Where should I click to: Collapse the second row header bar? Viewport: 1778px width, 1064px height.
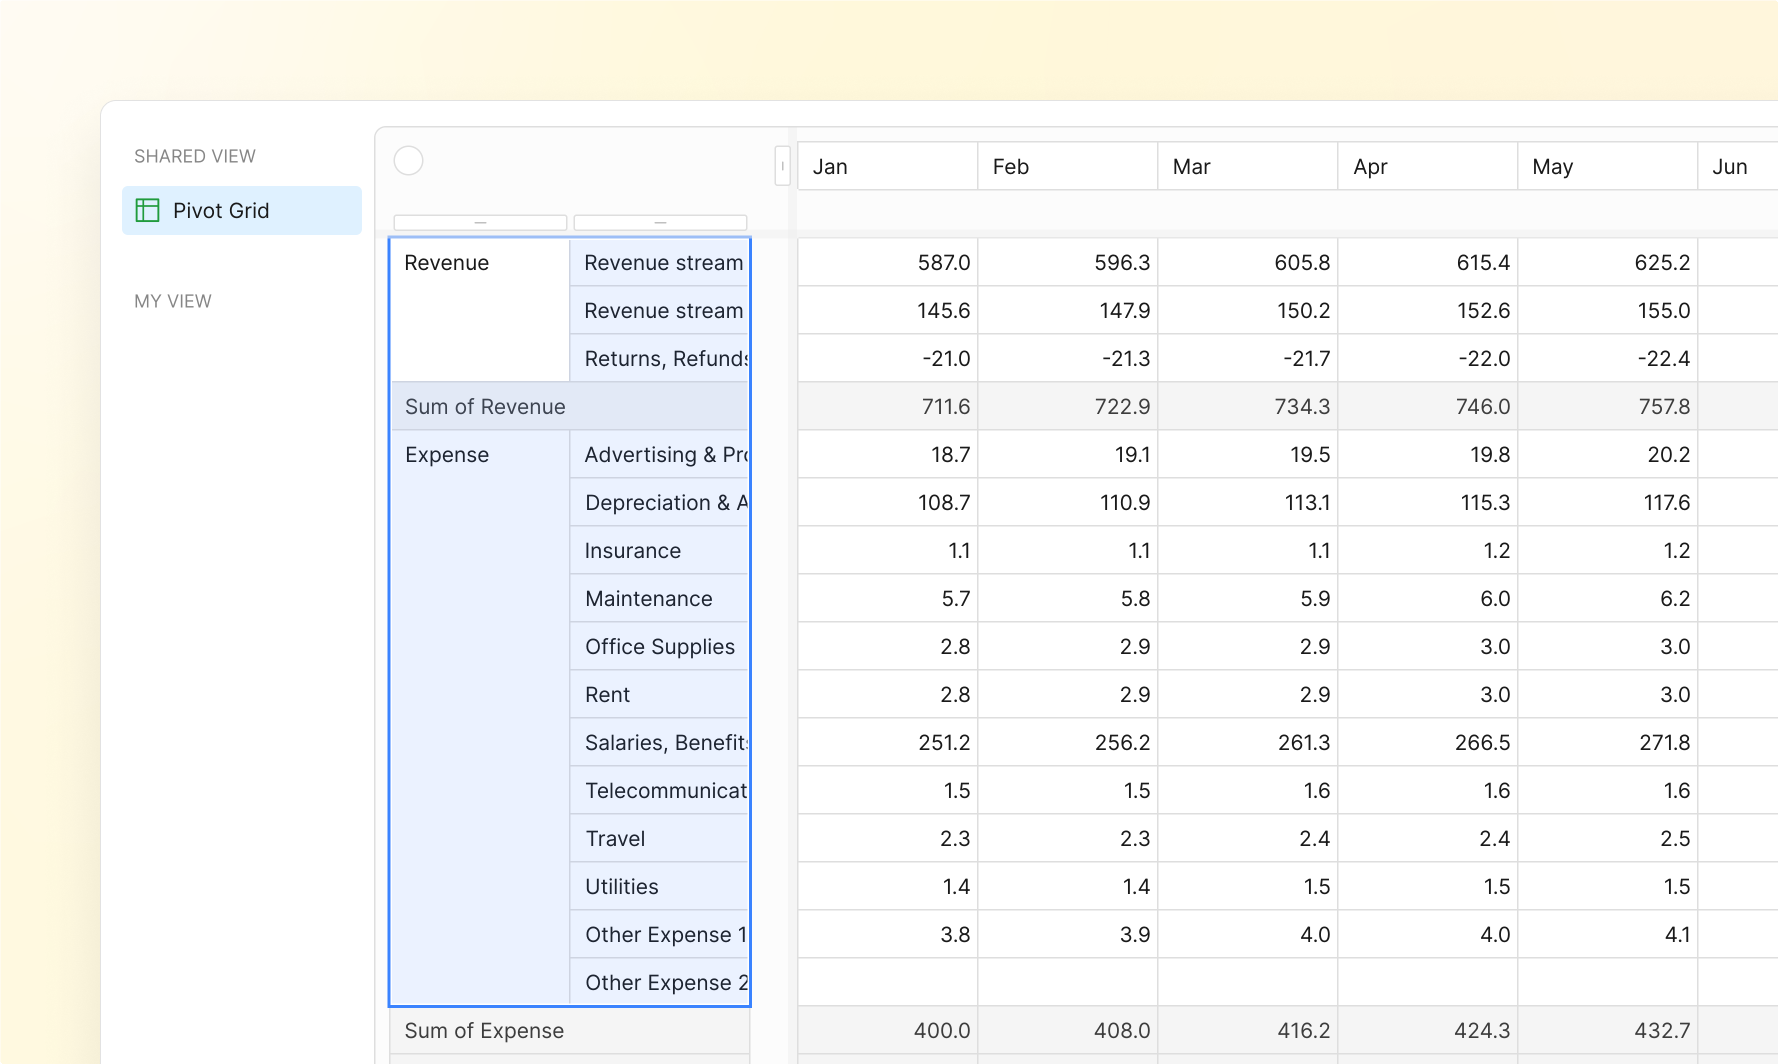[660, 222]
